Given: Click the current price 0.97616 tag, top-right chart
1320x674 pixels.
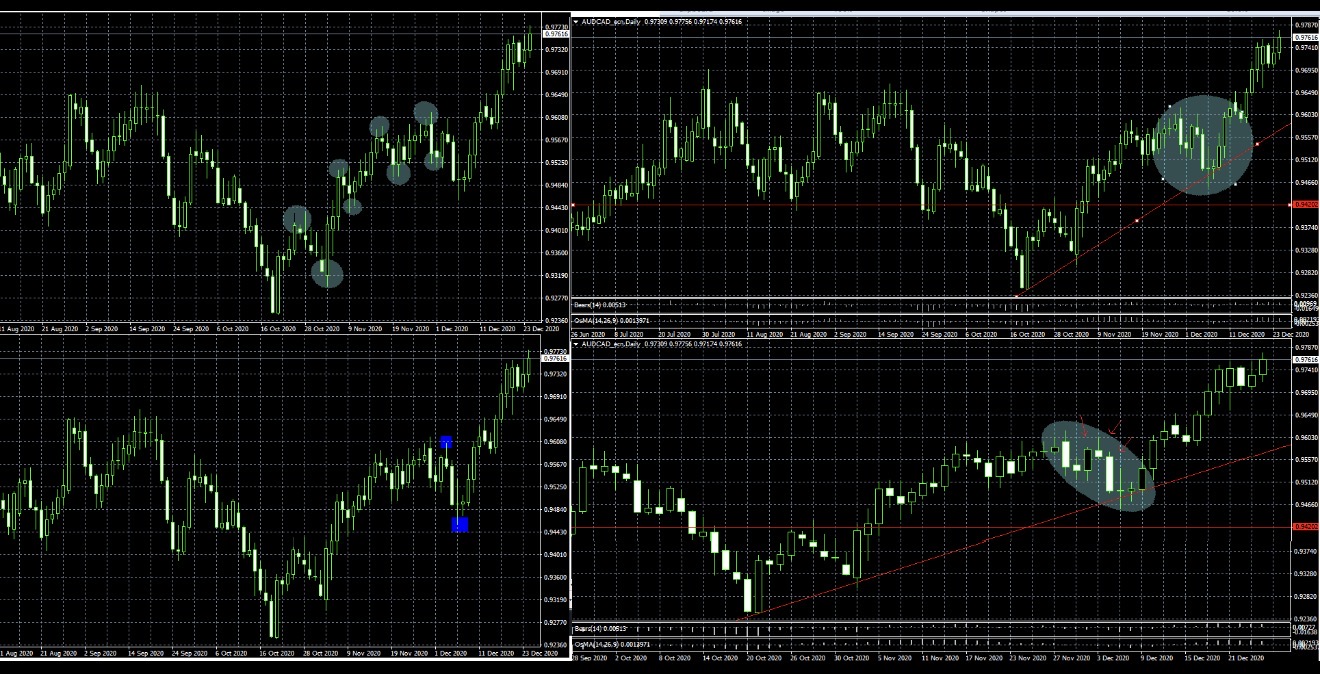Looking at the screenshot, I should (x=1304, y=37).
